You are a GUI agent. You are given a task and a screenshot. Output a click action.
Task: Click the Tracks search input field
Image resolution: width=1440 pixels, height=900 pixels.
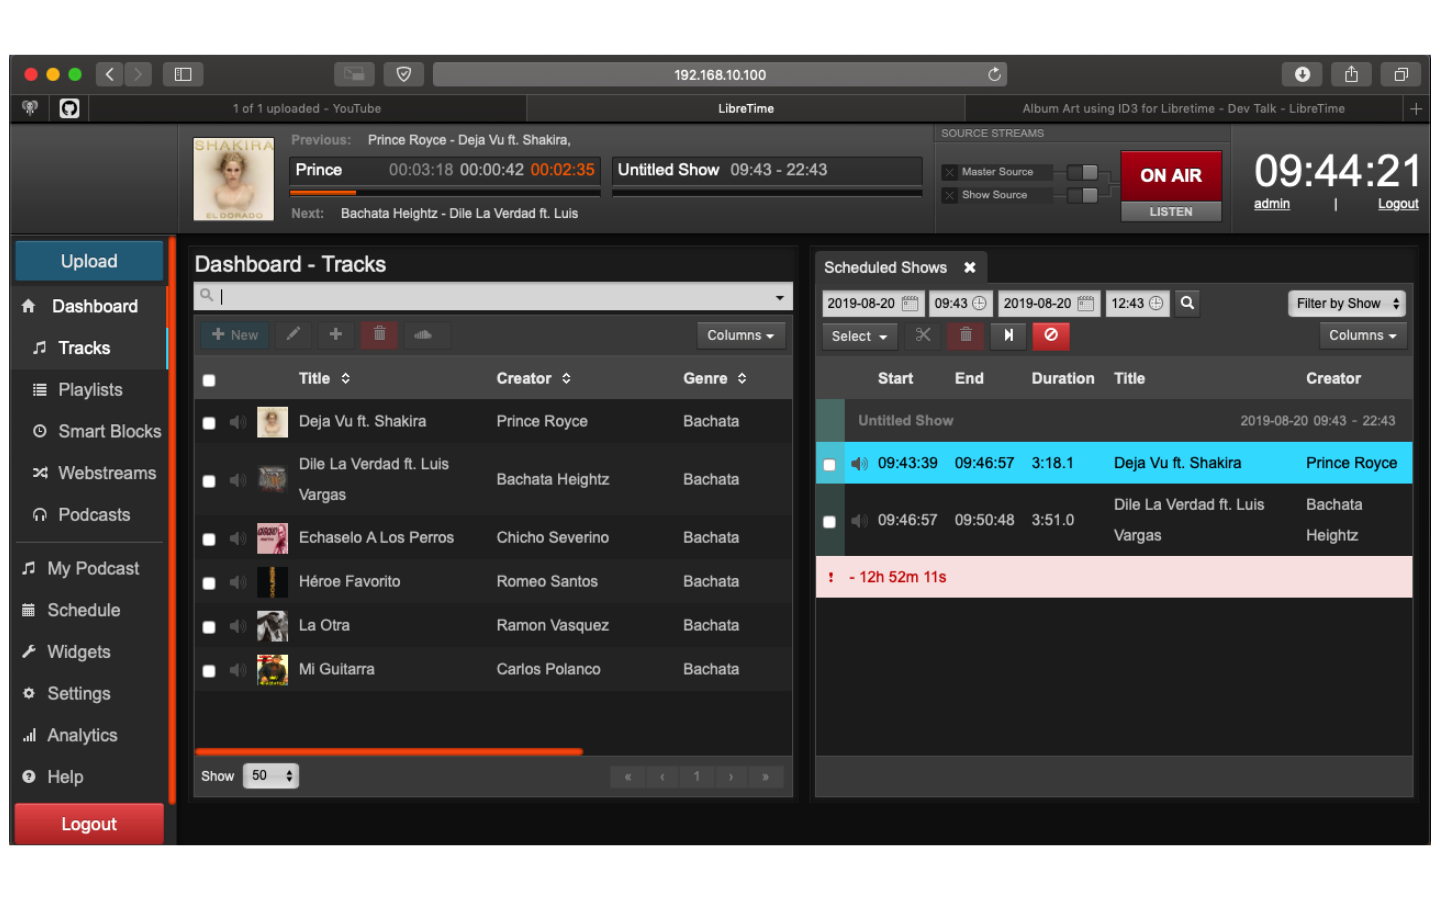493,296
